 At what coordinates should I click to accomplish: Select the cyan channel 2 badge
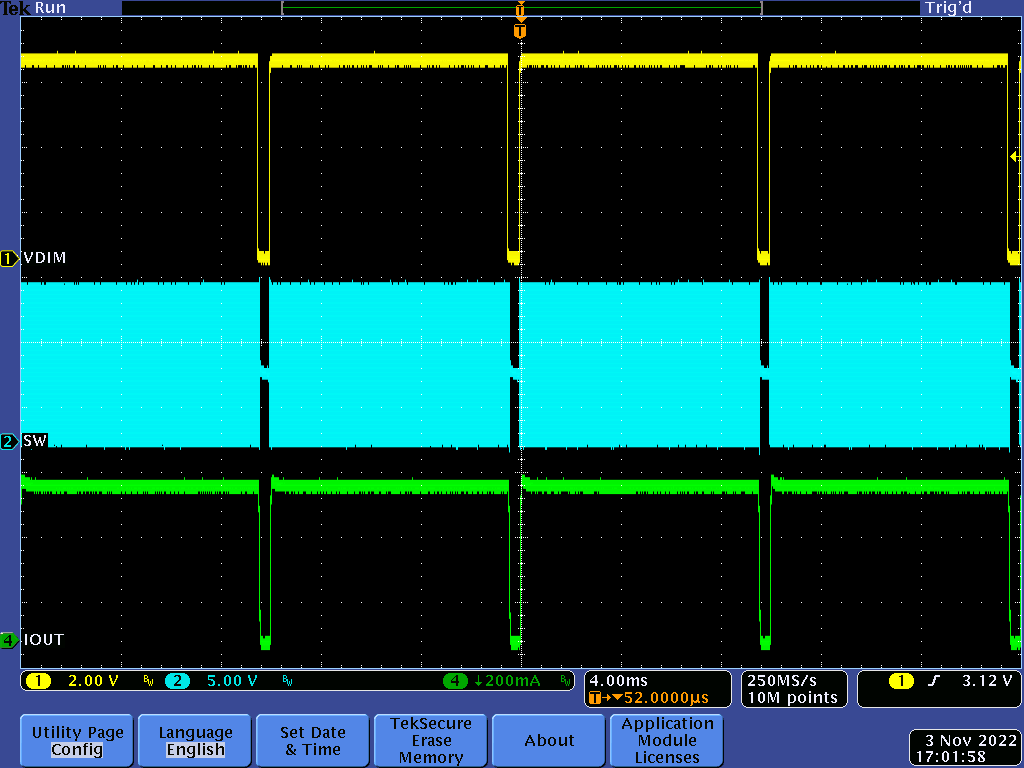coord(178,680)
